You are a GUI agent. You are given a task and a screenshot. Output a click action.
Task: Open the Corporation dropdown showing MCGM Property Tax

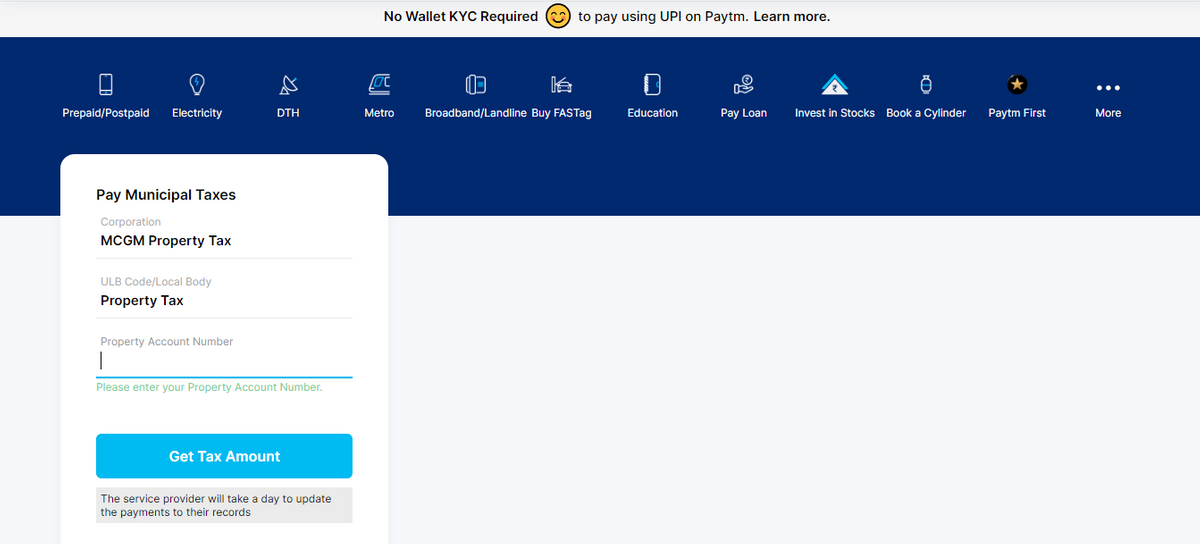coord(224,241)
